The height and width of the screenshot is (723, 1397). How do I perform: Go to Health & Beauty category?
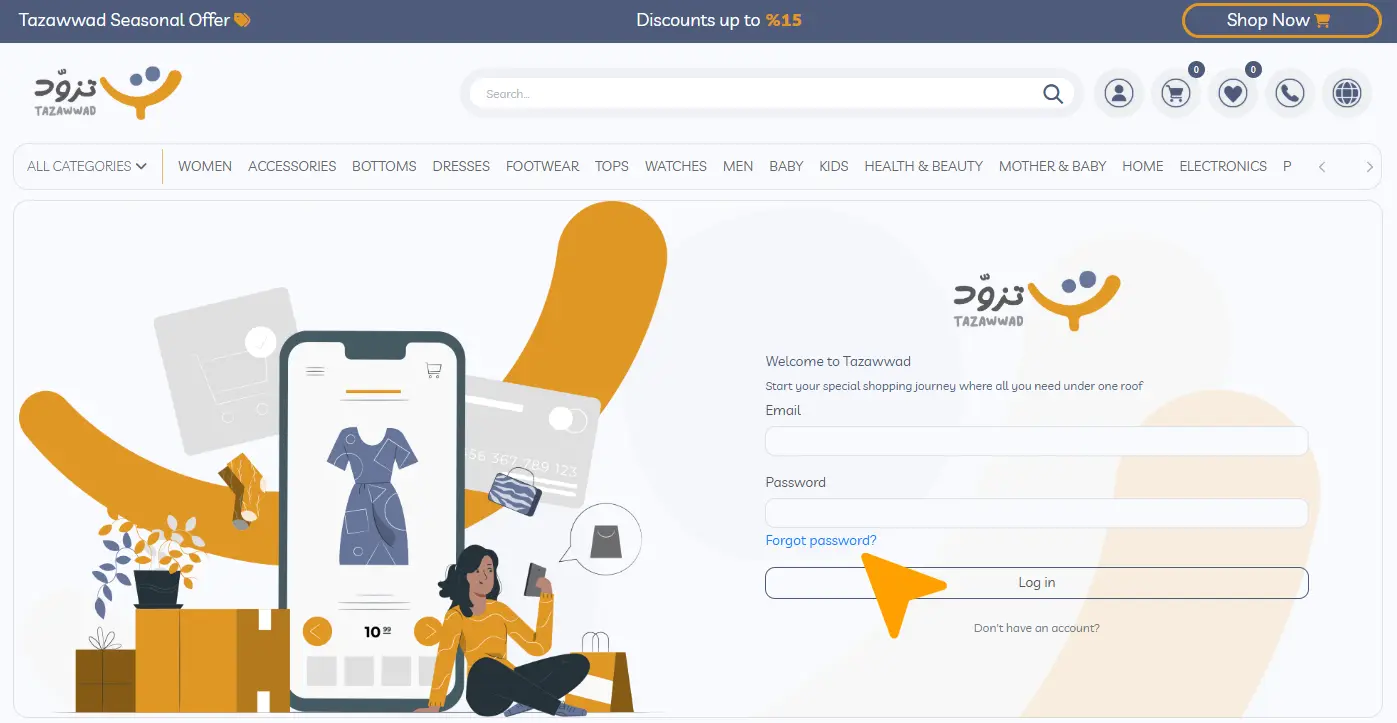click(923, 166)
